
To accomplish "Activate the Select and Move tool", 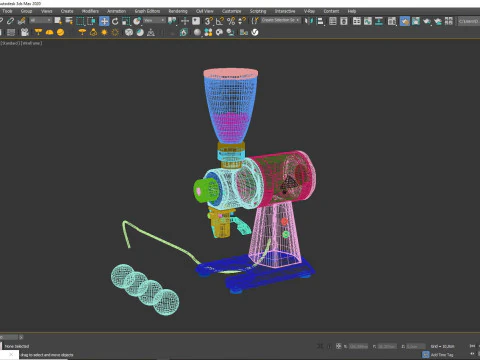I will (104, 21).
